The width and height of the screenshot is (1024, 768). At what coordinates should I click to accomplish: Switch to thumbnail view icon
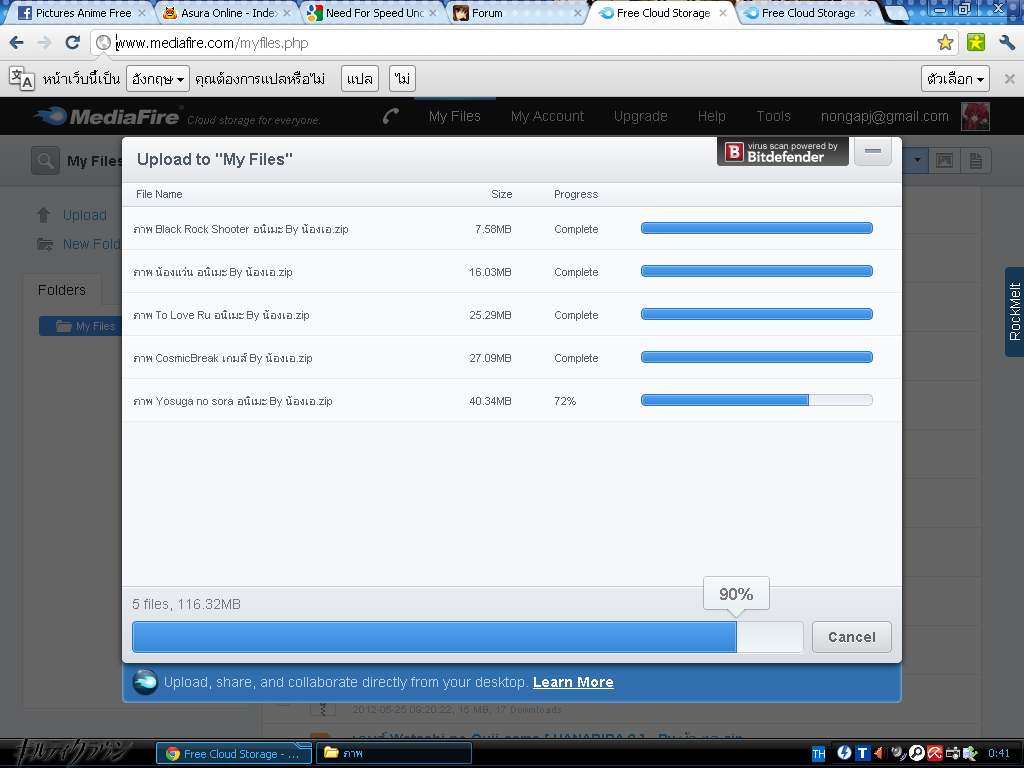tap(943, 160)
